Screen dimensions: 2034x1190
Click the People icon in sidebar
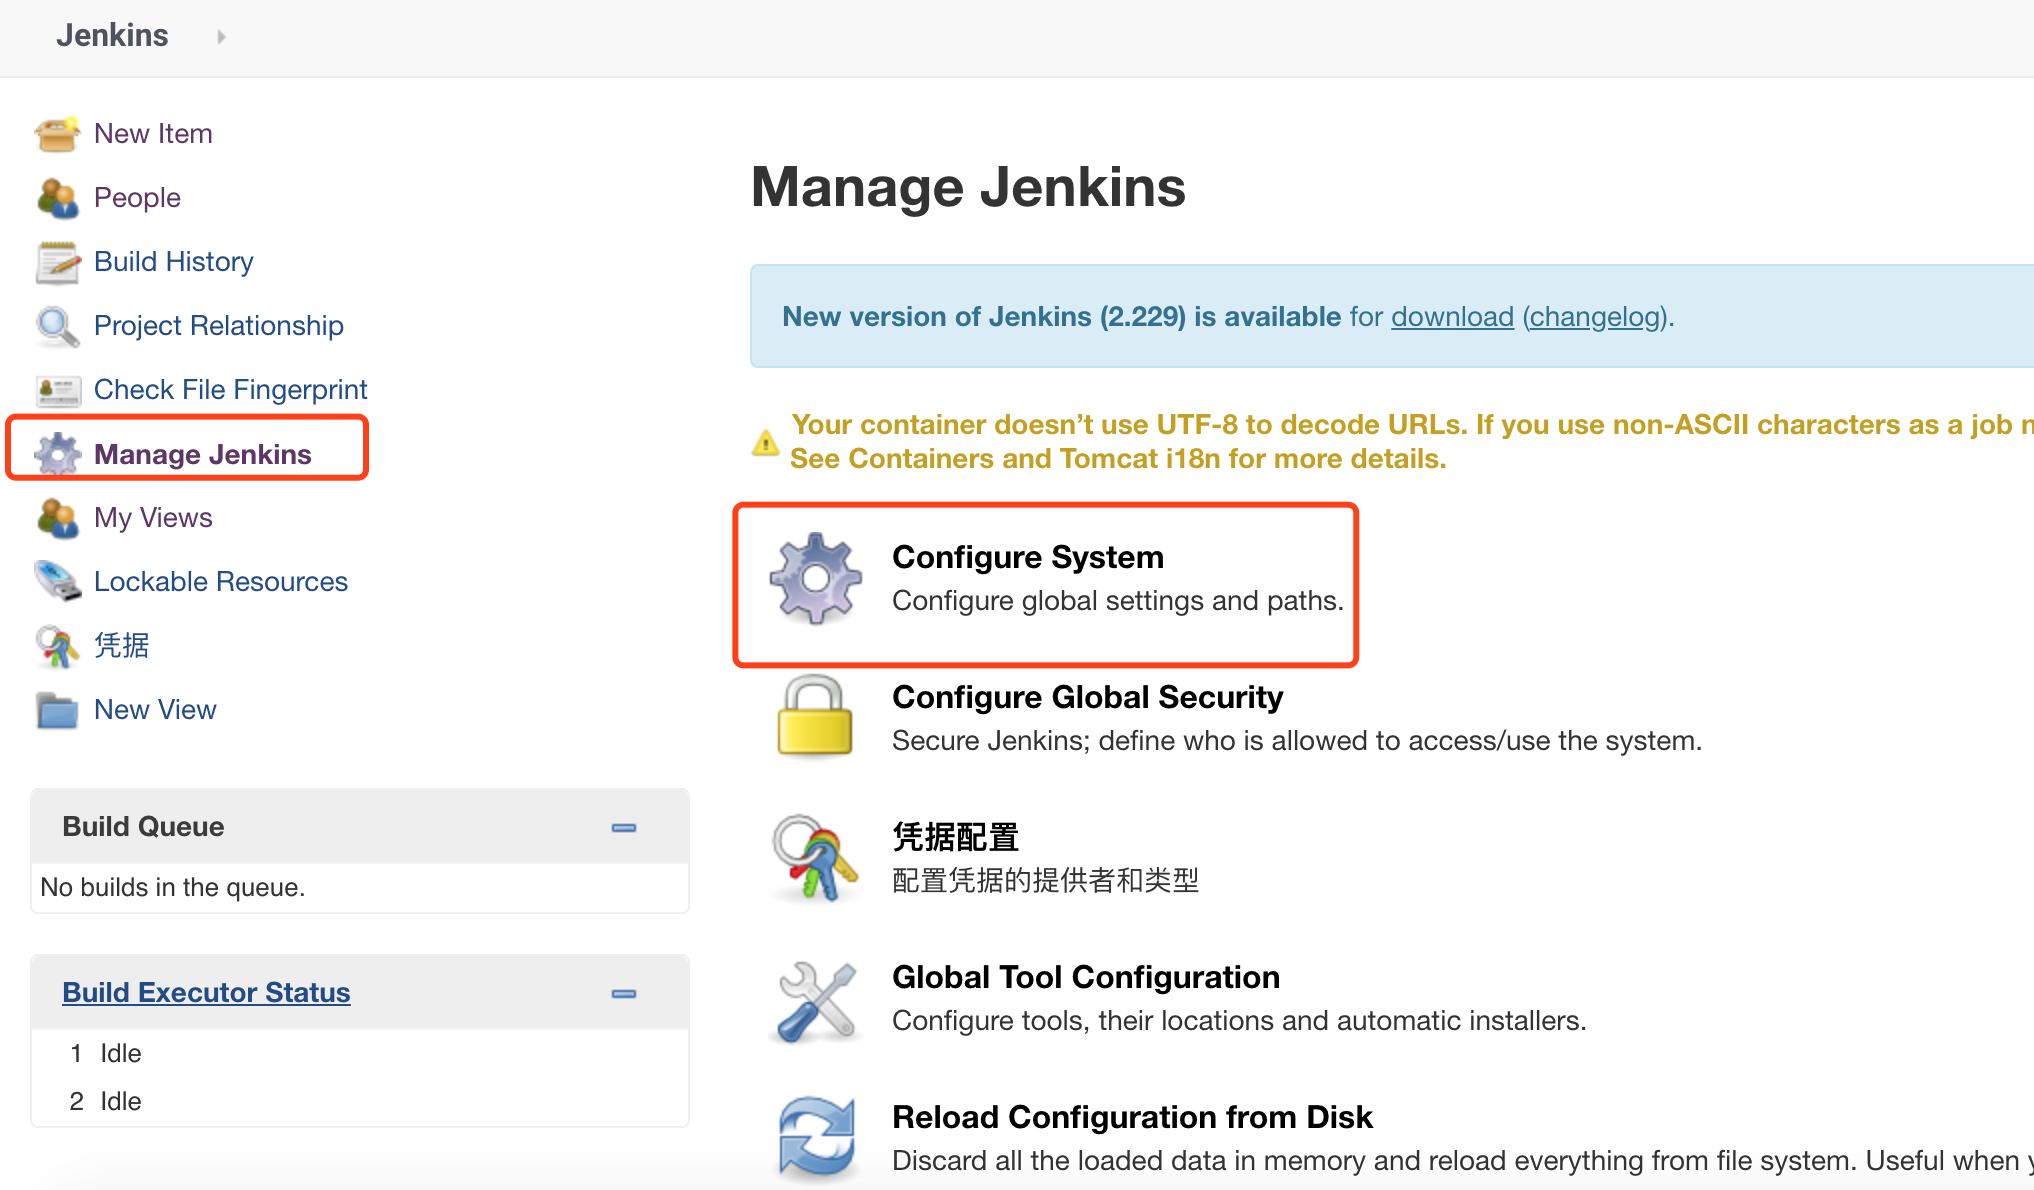[x=57, y=198]
